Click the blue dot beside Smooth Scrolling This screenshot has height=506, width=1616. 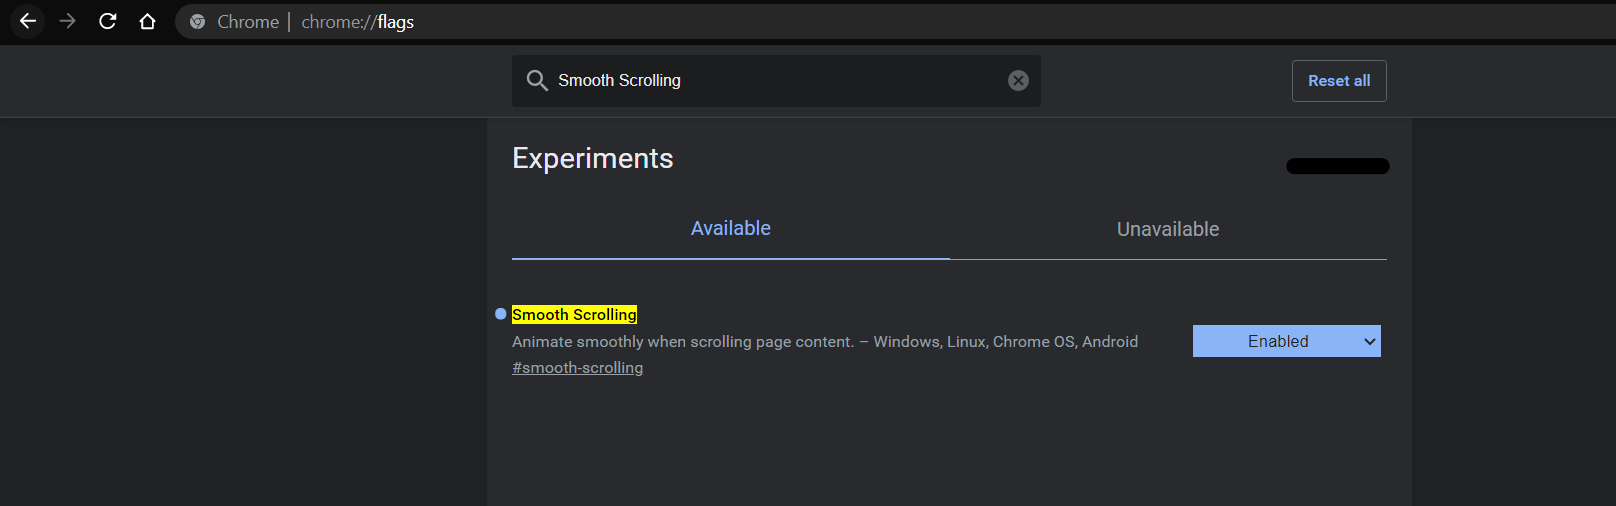(501, 314)
